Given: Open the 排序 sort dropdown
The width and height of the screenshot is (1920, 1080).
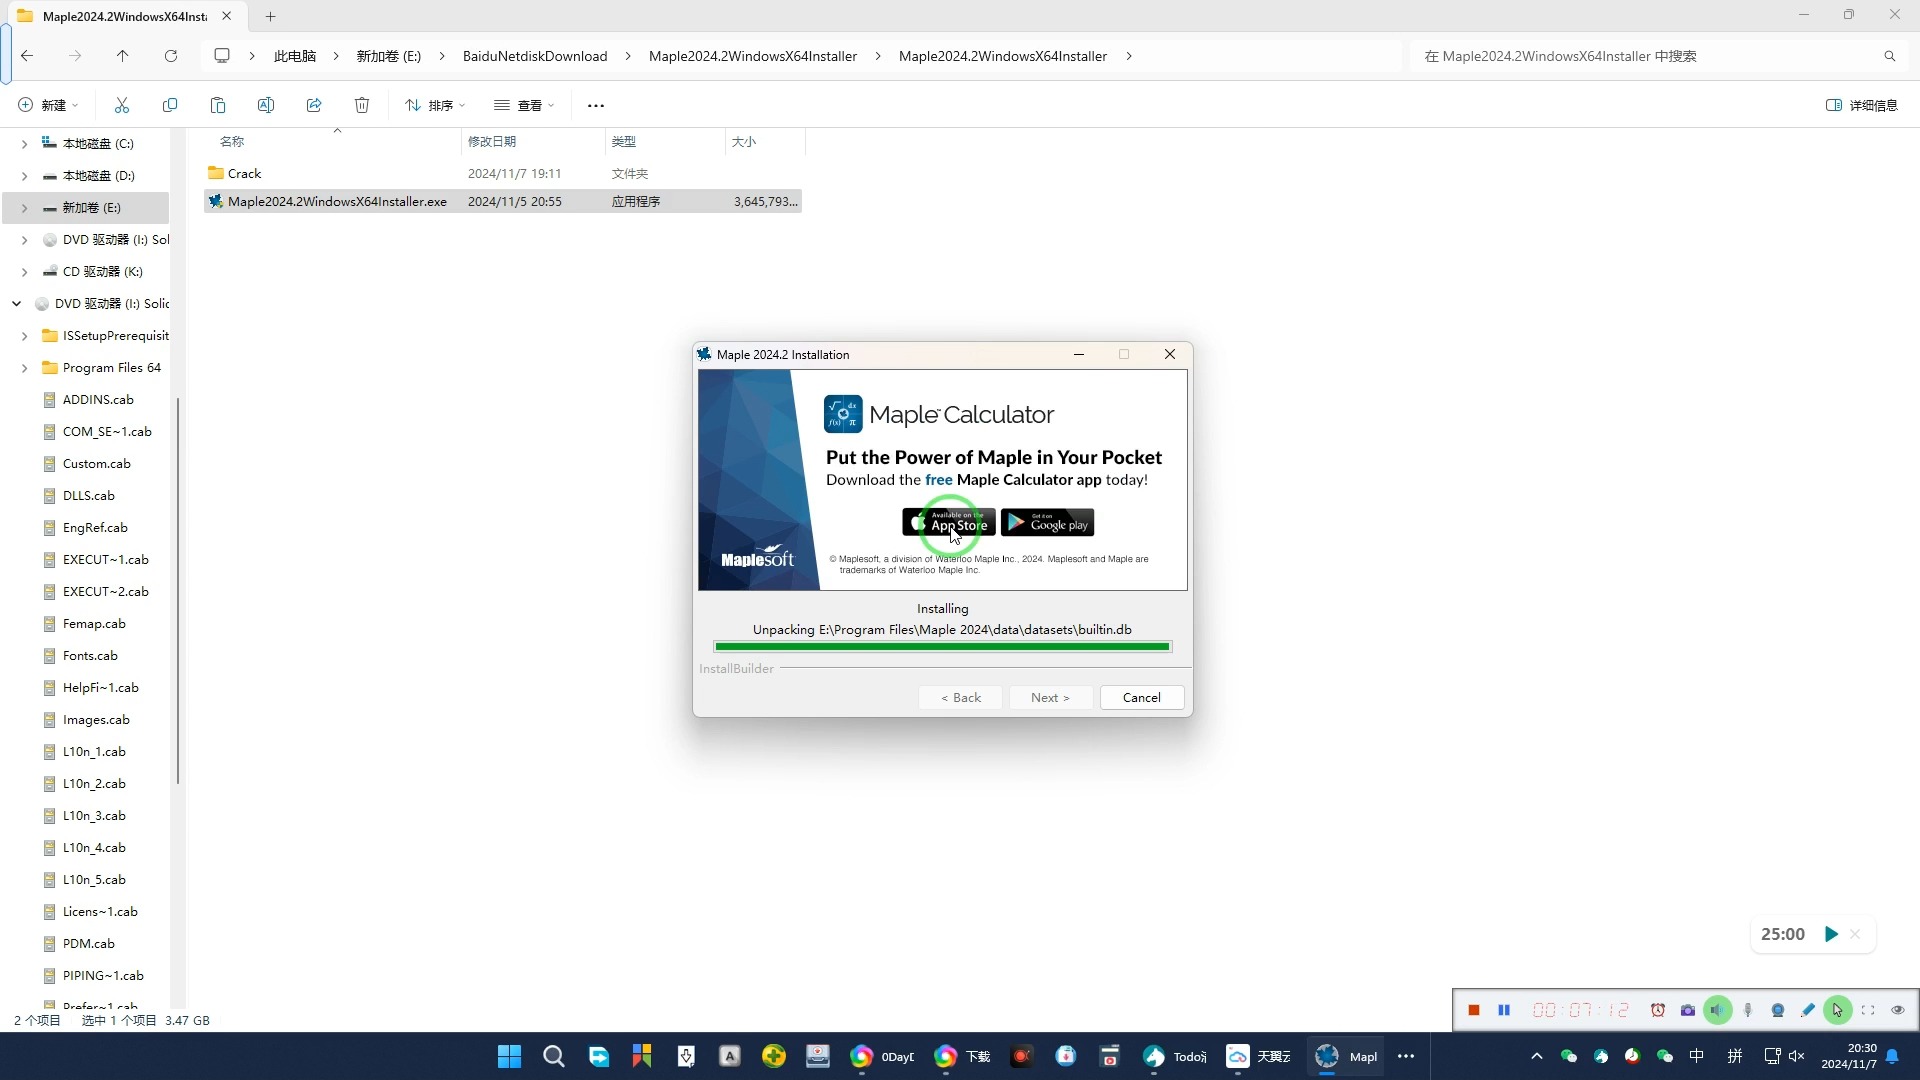Looking at the screenshot, I should point(435,105).
